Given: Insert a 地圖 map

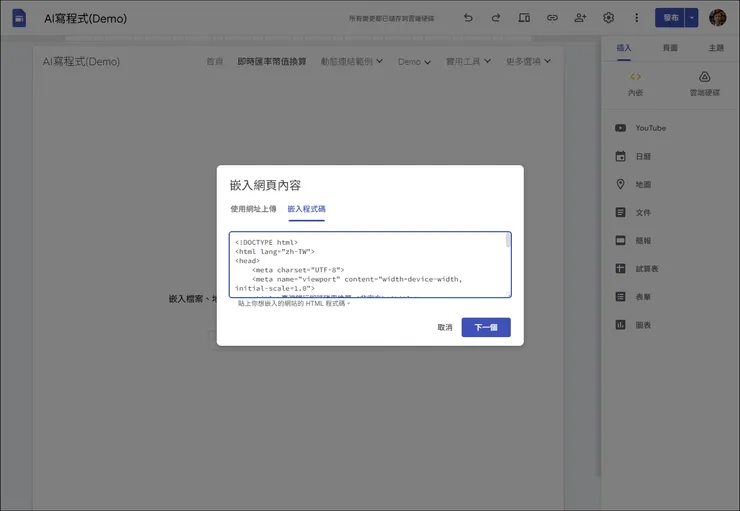Looking at the screenshot, I should (x=633, y=184).
